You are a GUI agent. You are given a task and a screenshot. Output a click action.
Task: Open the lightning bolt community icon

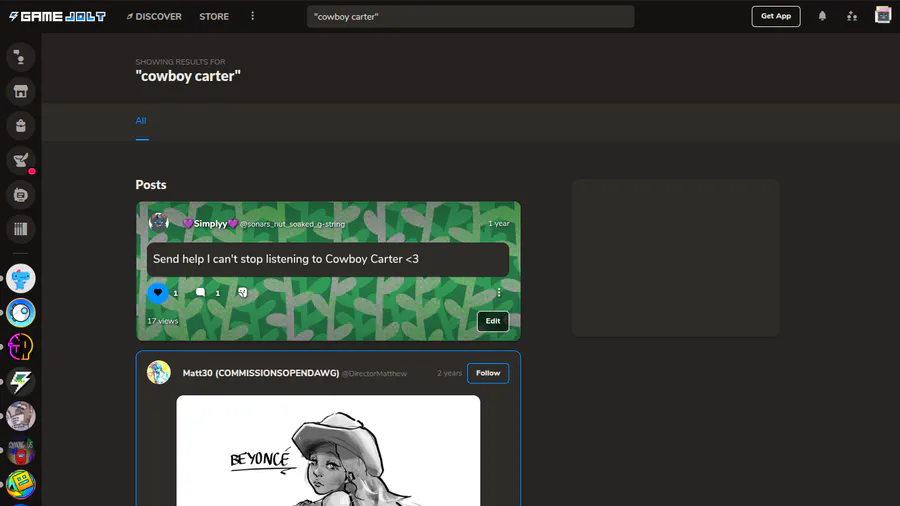pos(21,382)
